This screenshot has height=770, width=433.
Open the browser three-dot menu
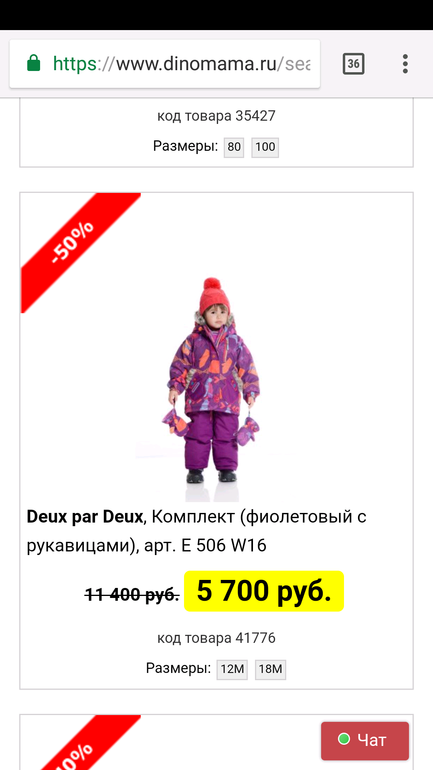pyautogui.click(x=405, y=64)
